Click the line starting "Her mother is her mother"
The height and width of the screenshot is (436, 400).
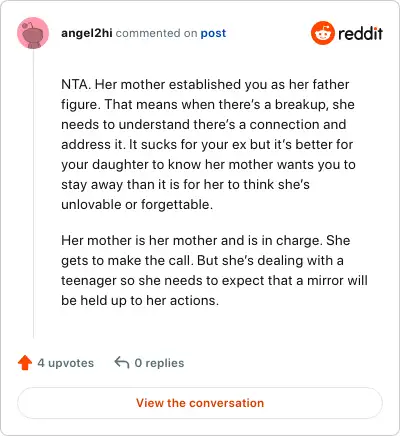pos(205,240)
